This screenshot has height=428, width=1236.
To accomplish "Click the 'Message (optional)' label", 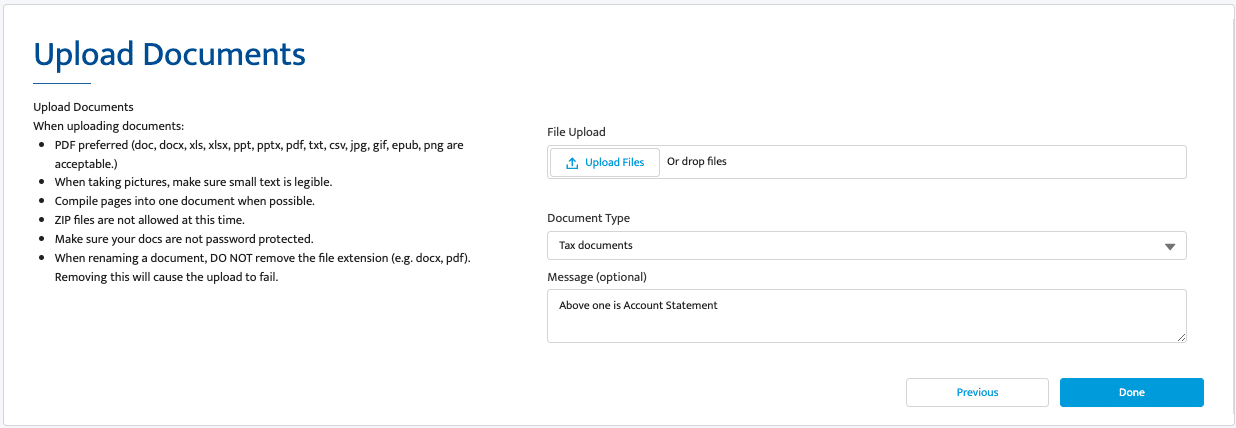I will pos(596,277).
